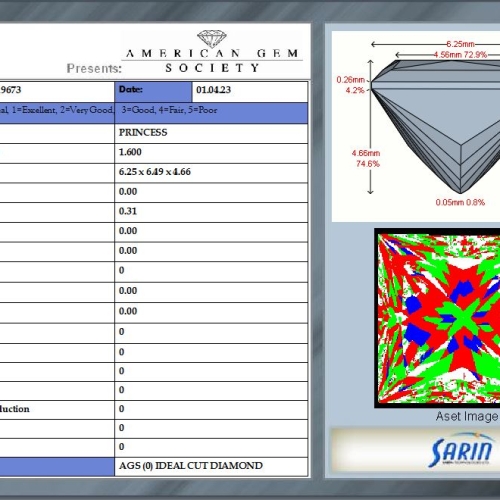
Task: Select the date value 01.04.23
Action: (213, 90)
